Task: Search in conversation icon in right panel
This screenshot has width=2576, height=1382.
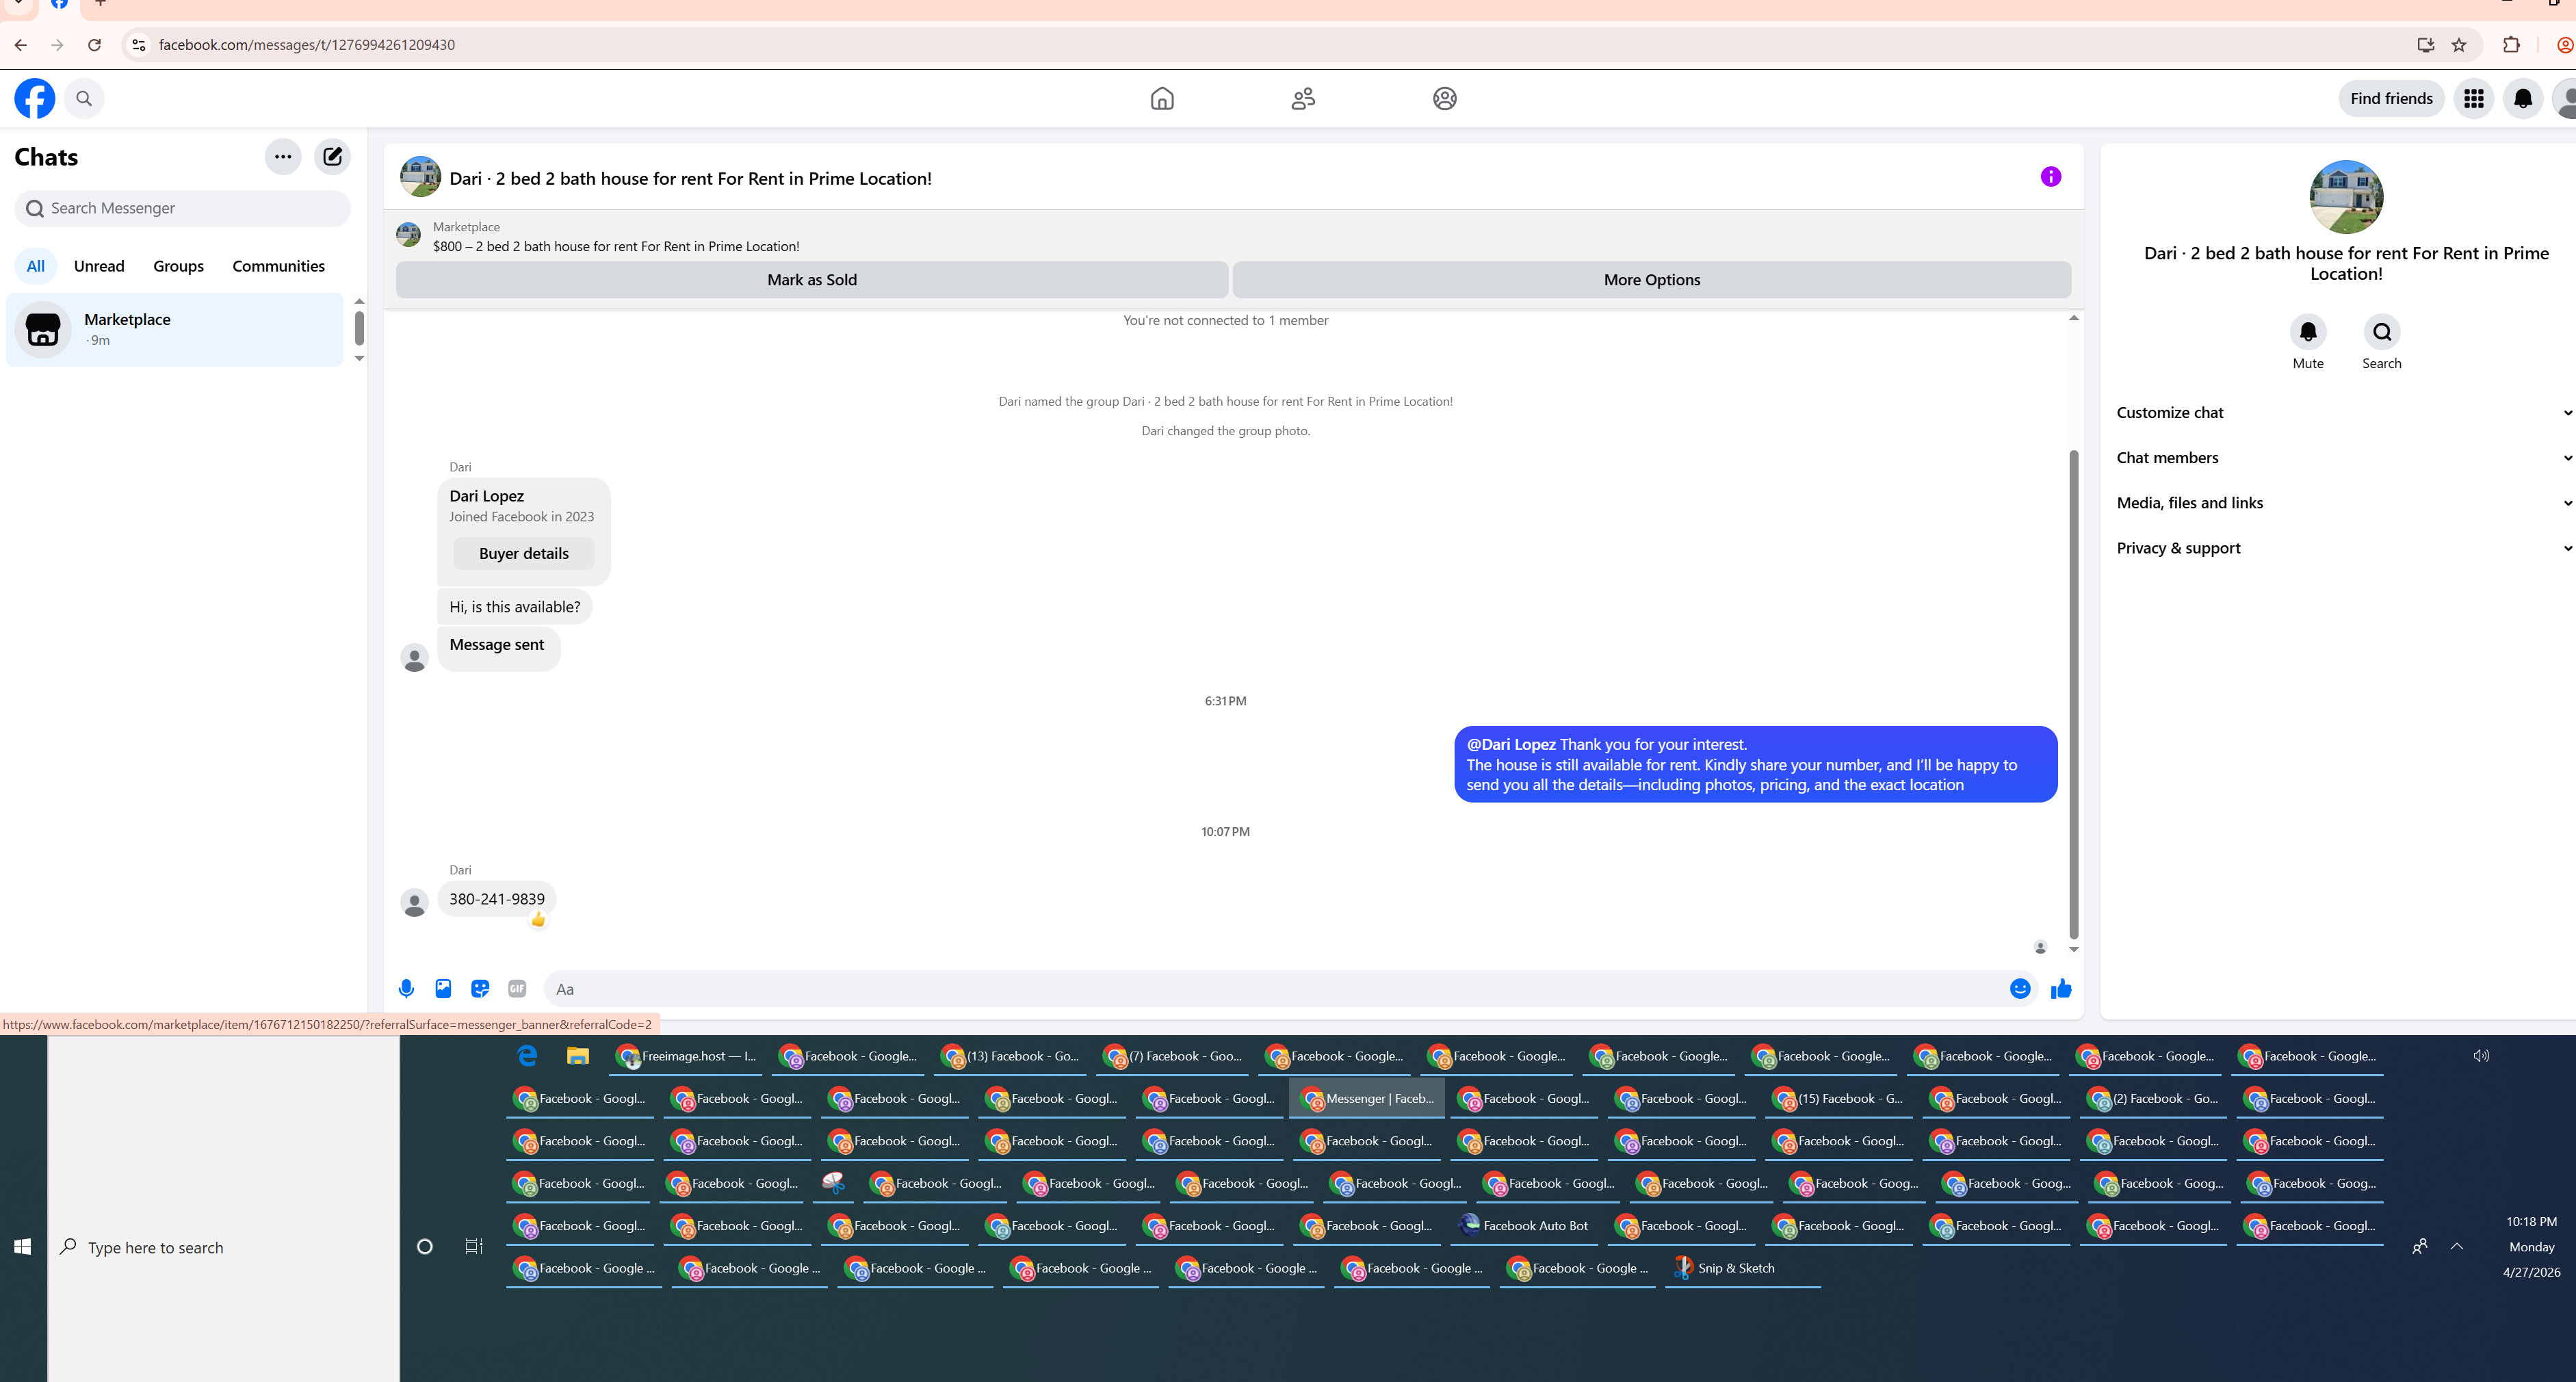Action: [x=2382, y=331]
